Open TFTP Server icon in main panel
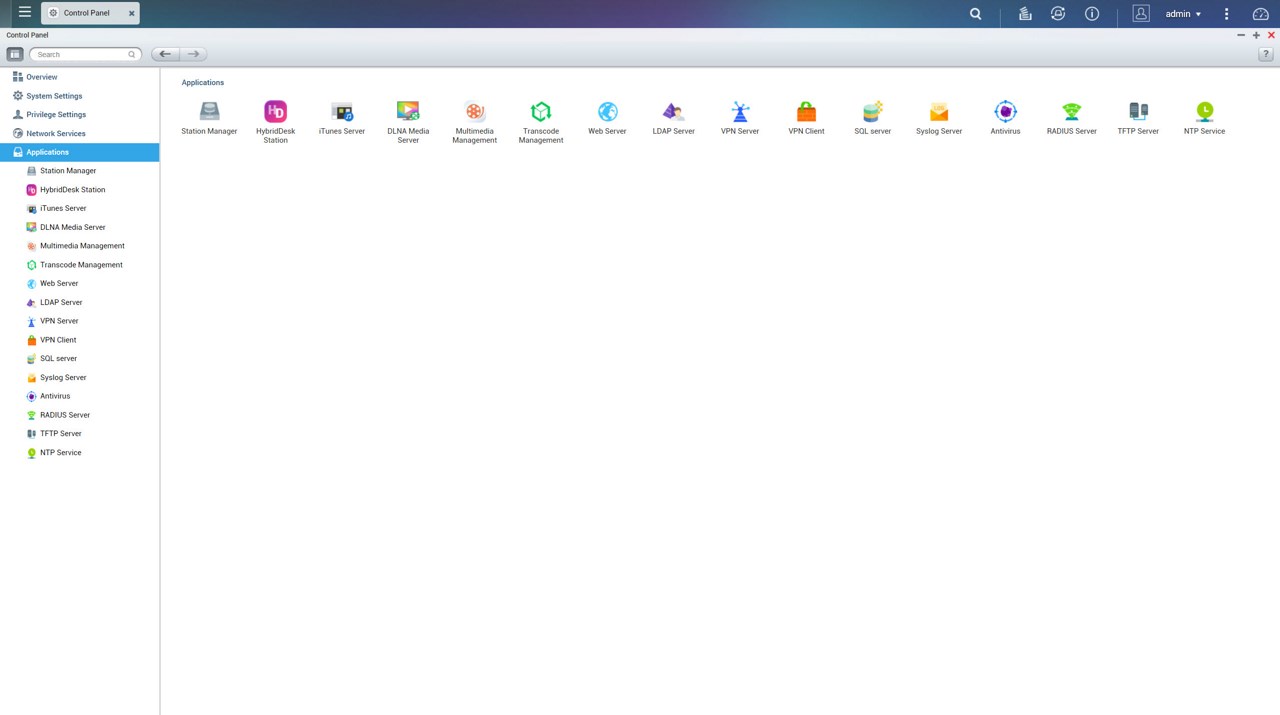 [x=1138, y=111]
